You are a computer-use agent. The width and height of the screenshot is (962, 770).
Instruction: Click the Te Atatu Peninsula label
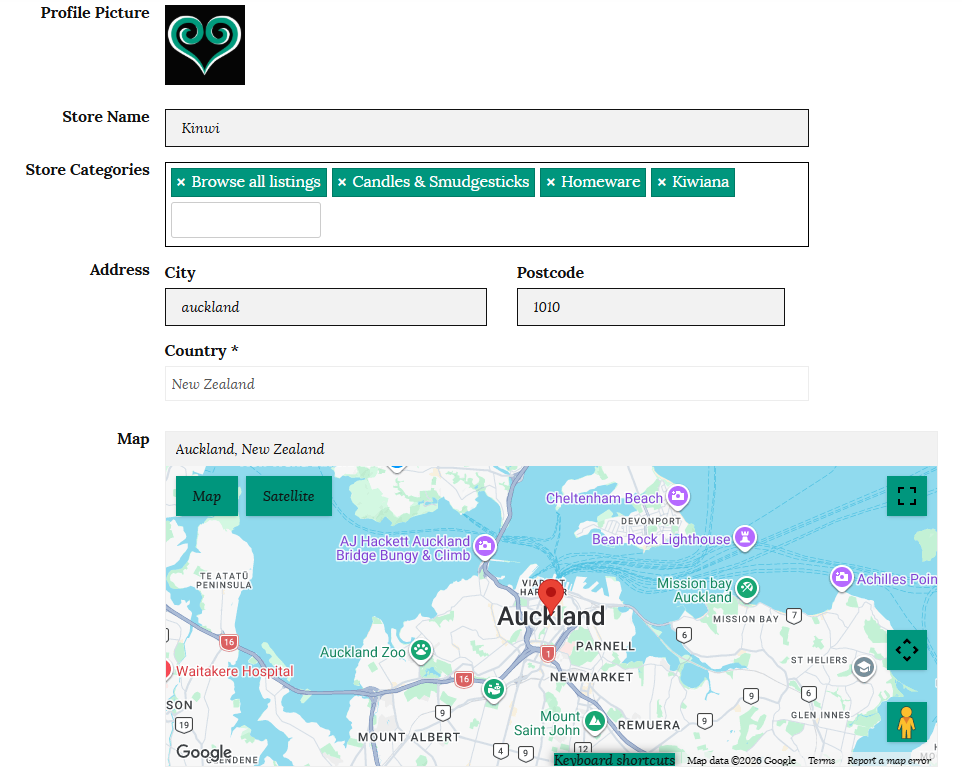point(224,580)
